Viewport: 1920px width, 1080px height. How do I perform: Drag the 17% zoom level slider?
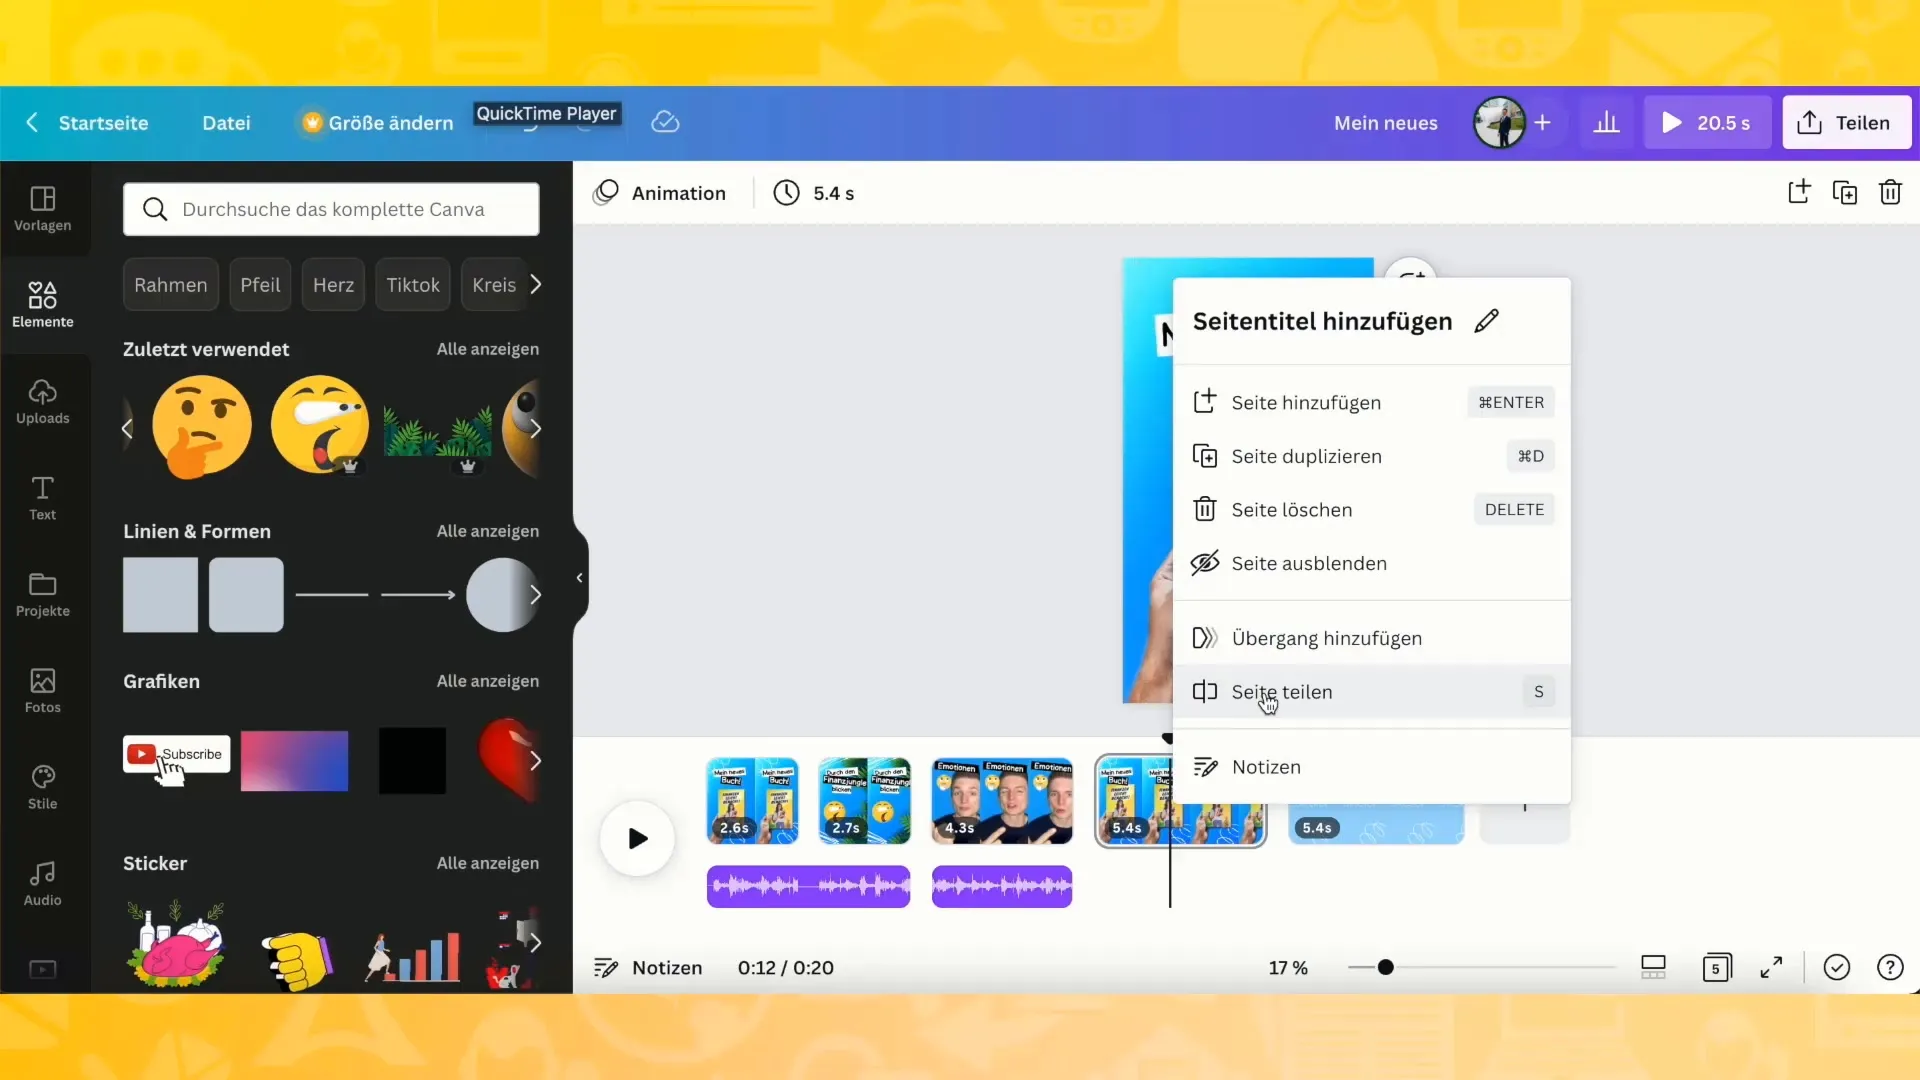[1385, 968]
